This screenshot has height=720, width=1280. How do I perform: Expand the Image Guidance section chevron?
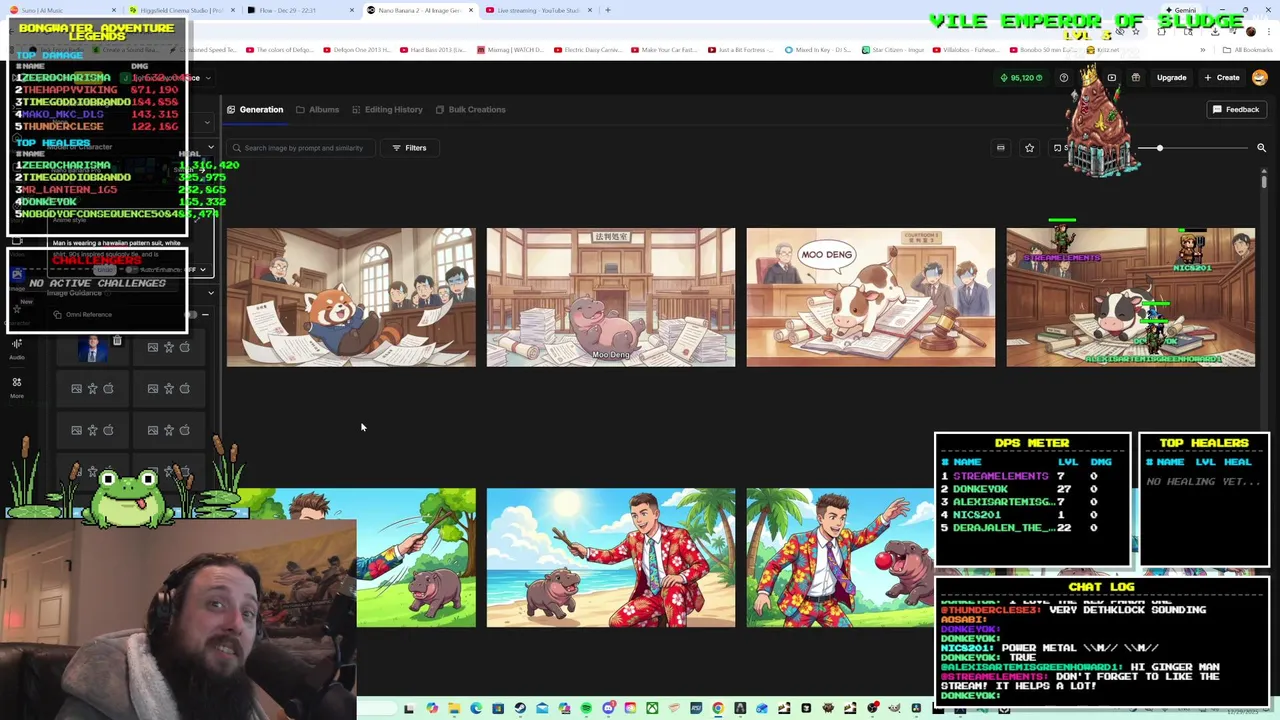tap(210, 293)
